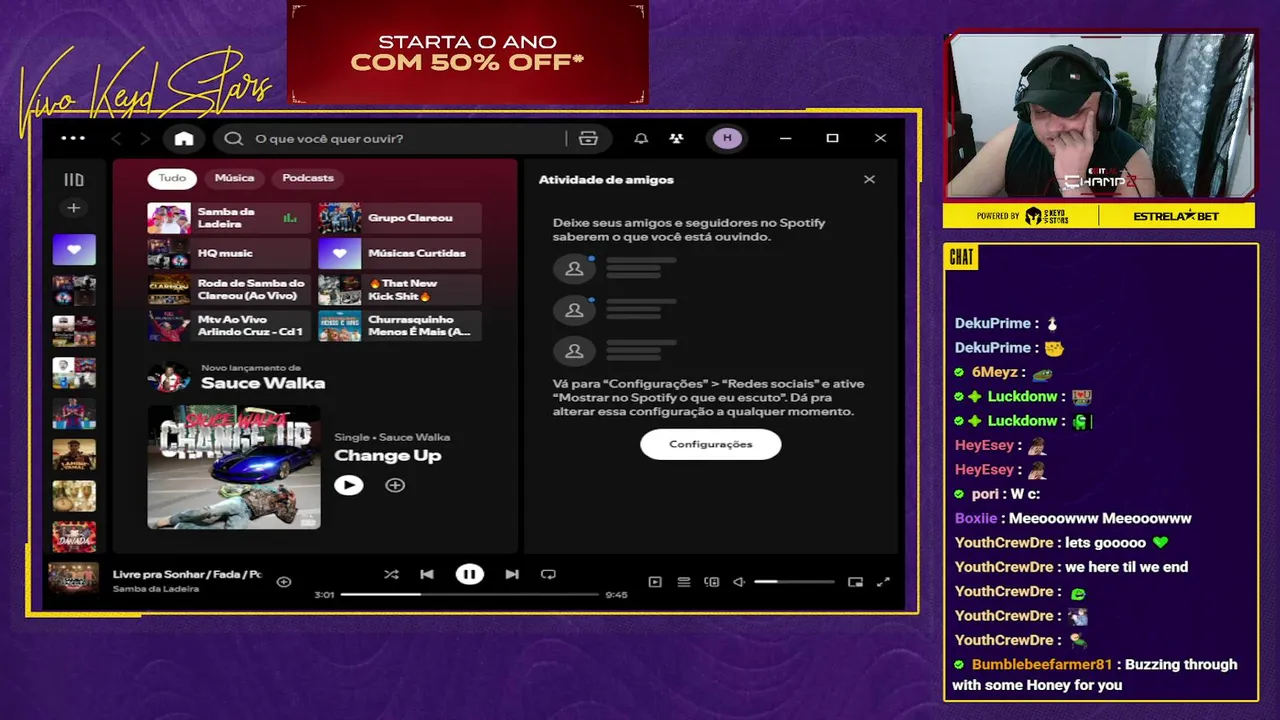Screen dimensions: 1280x720
Task: Click the '50% OFF' banner ad
Action: tap(467, 52)
